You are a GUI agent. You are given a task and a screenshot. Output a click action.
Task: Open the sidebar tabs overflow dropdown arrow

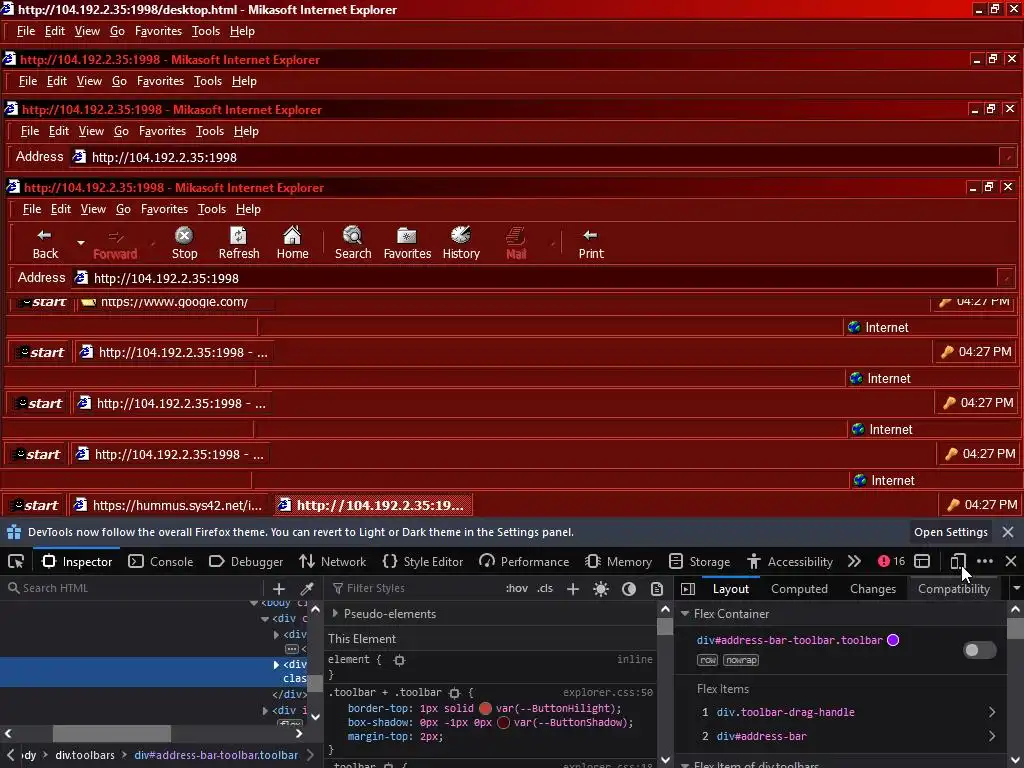pyautogui.click(x=1016, y=588)
